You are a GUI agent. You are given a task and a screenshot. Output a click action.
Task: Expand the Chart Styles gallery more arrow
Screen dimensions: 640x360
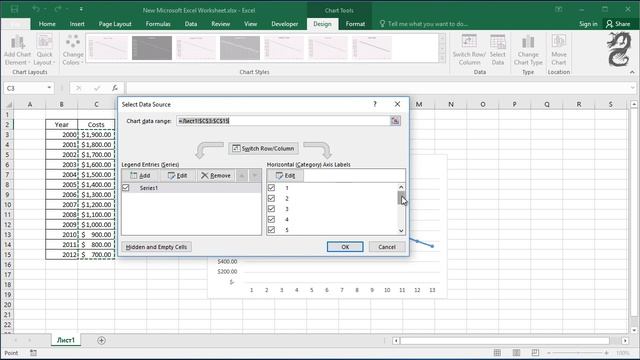[442, 59]
